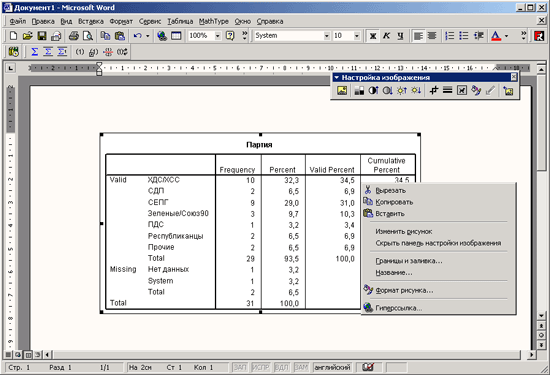Insert equation number (1) icon

click(80, 52)
